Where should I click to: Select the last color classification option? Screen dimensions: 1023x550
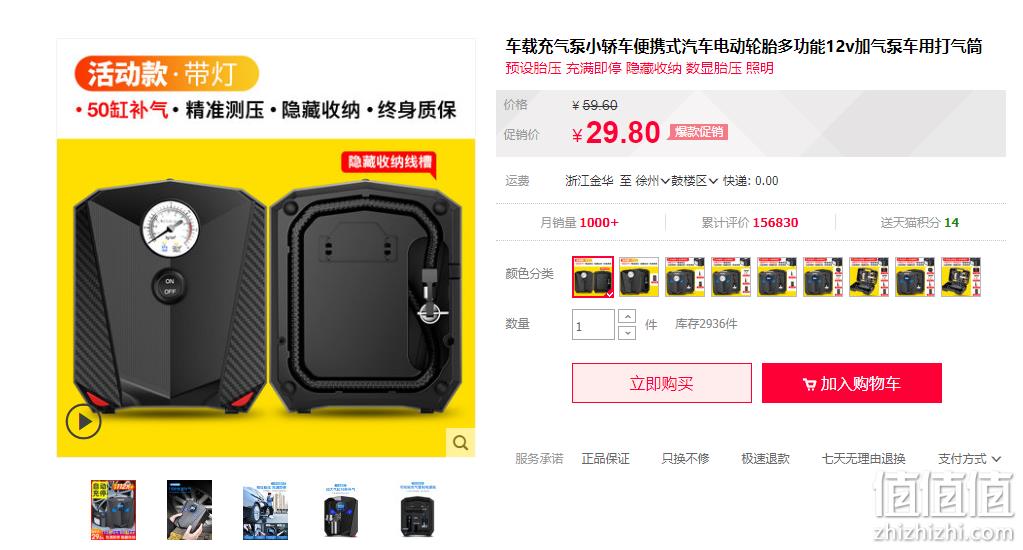[960, 277]
